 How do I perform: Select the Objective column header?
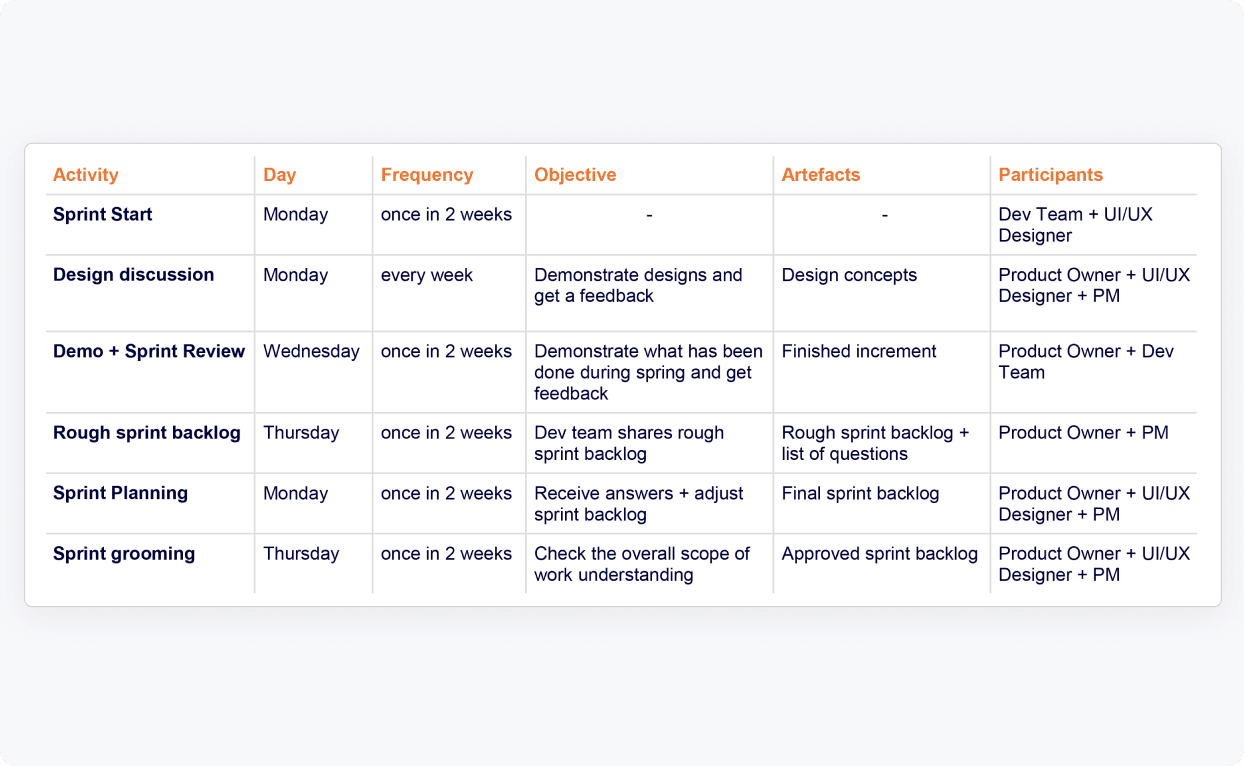pyautogui.click(x=575, y=175)
